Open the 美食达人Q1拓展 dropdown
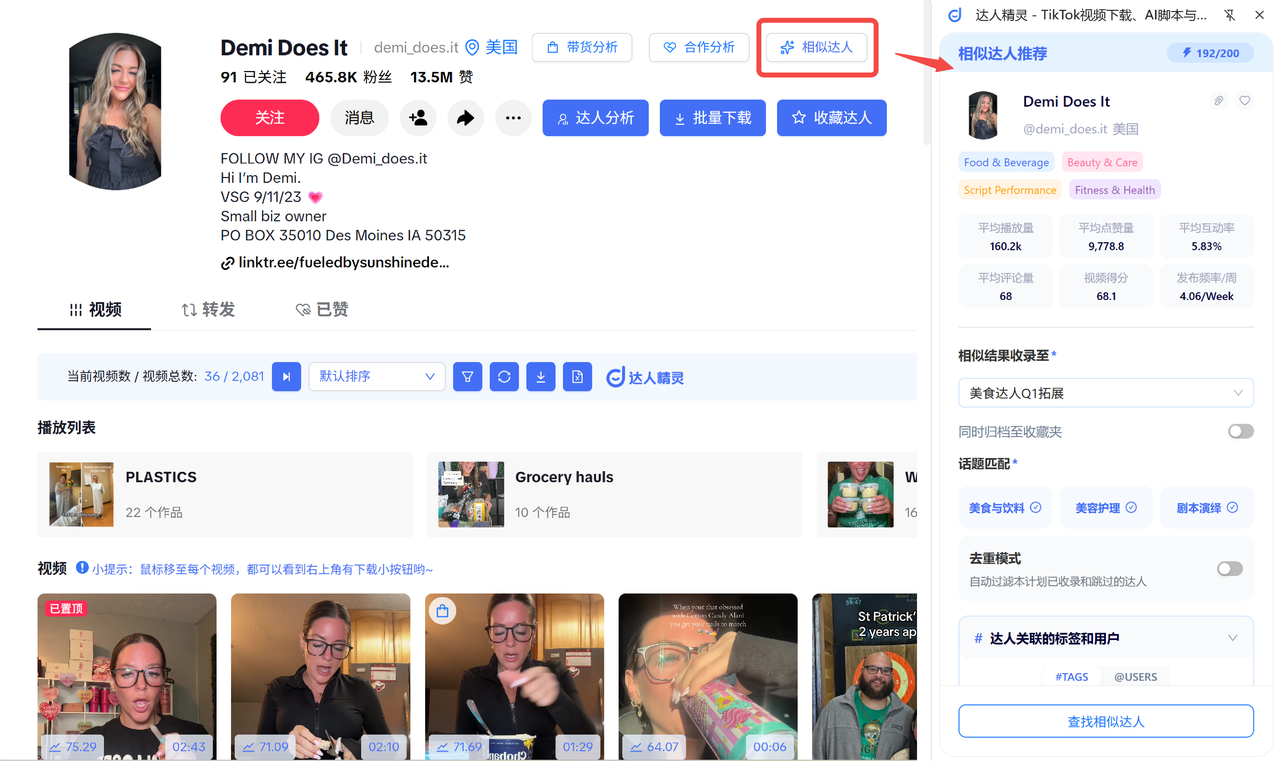1280x761 pixels. (1106, 393)
